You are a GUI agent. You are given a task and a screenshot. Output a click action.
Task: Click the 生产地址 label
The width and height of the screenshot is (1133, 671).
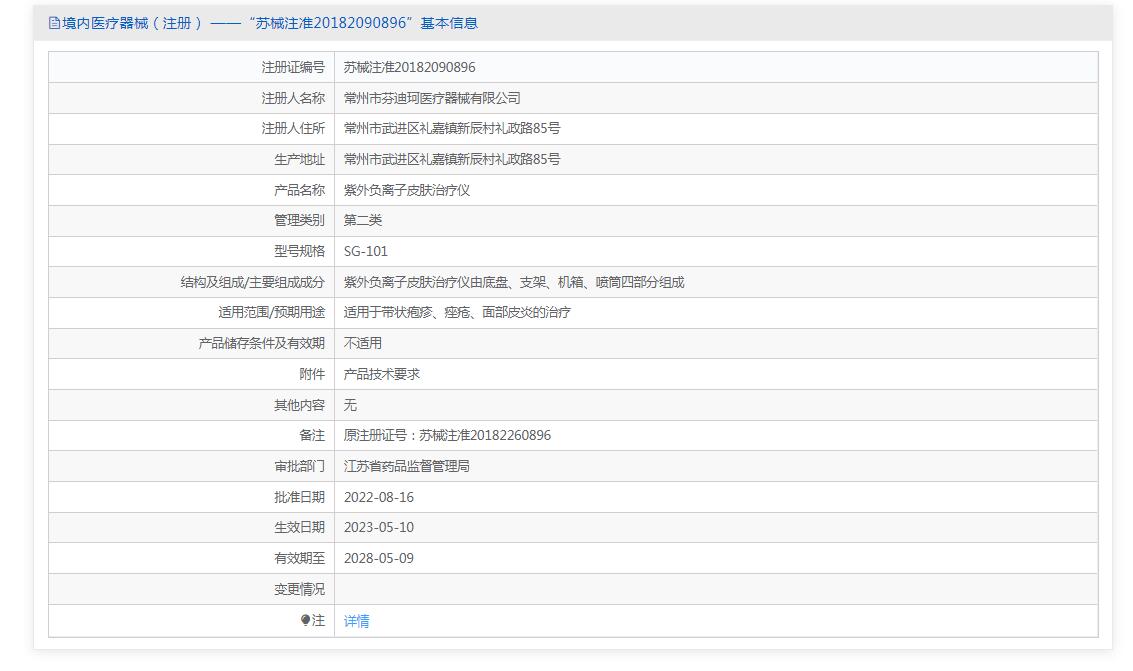pyautogui.click(x=300, y=160)
